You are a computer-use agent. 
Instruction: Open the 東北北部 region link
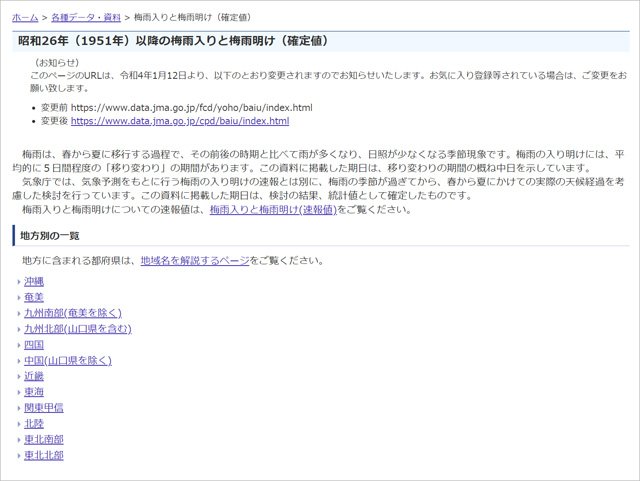pos(44,455)
